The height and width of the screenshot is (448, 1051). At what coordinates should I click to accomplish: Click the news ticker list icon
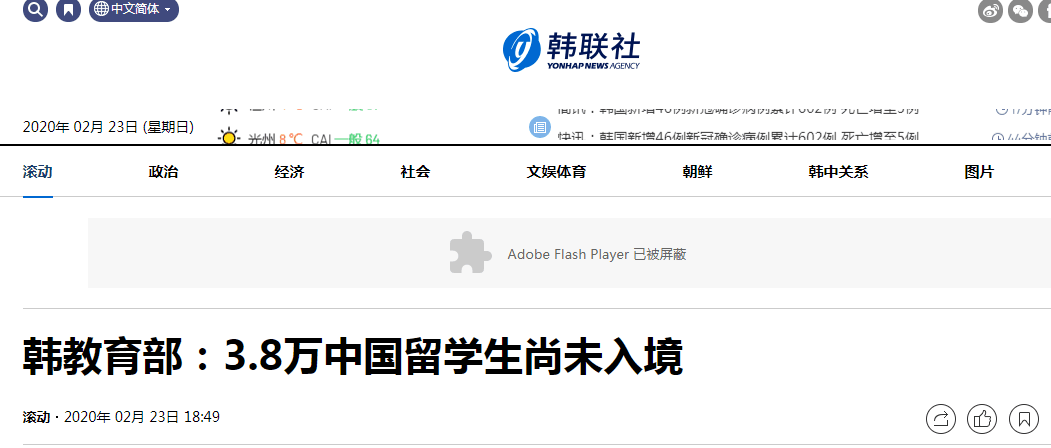pyautogui.click(x=540, y=127)
